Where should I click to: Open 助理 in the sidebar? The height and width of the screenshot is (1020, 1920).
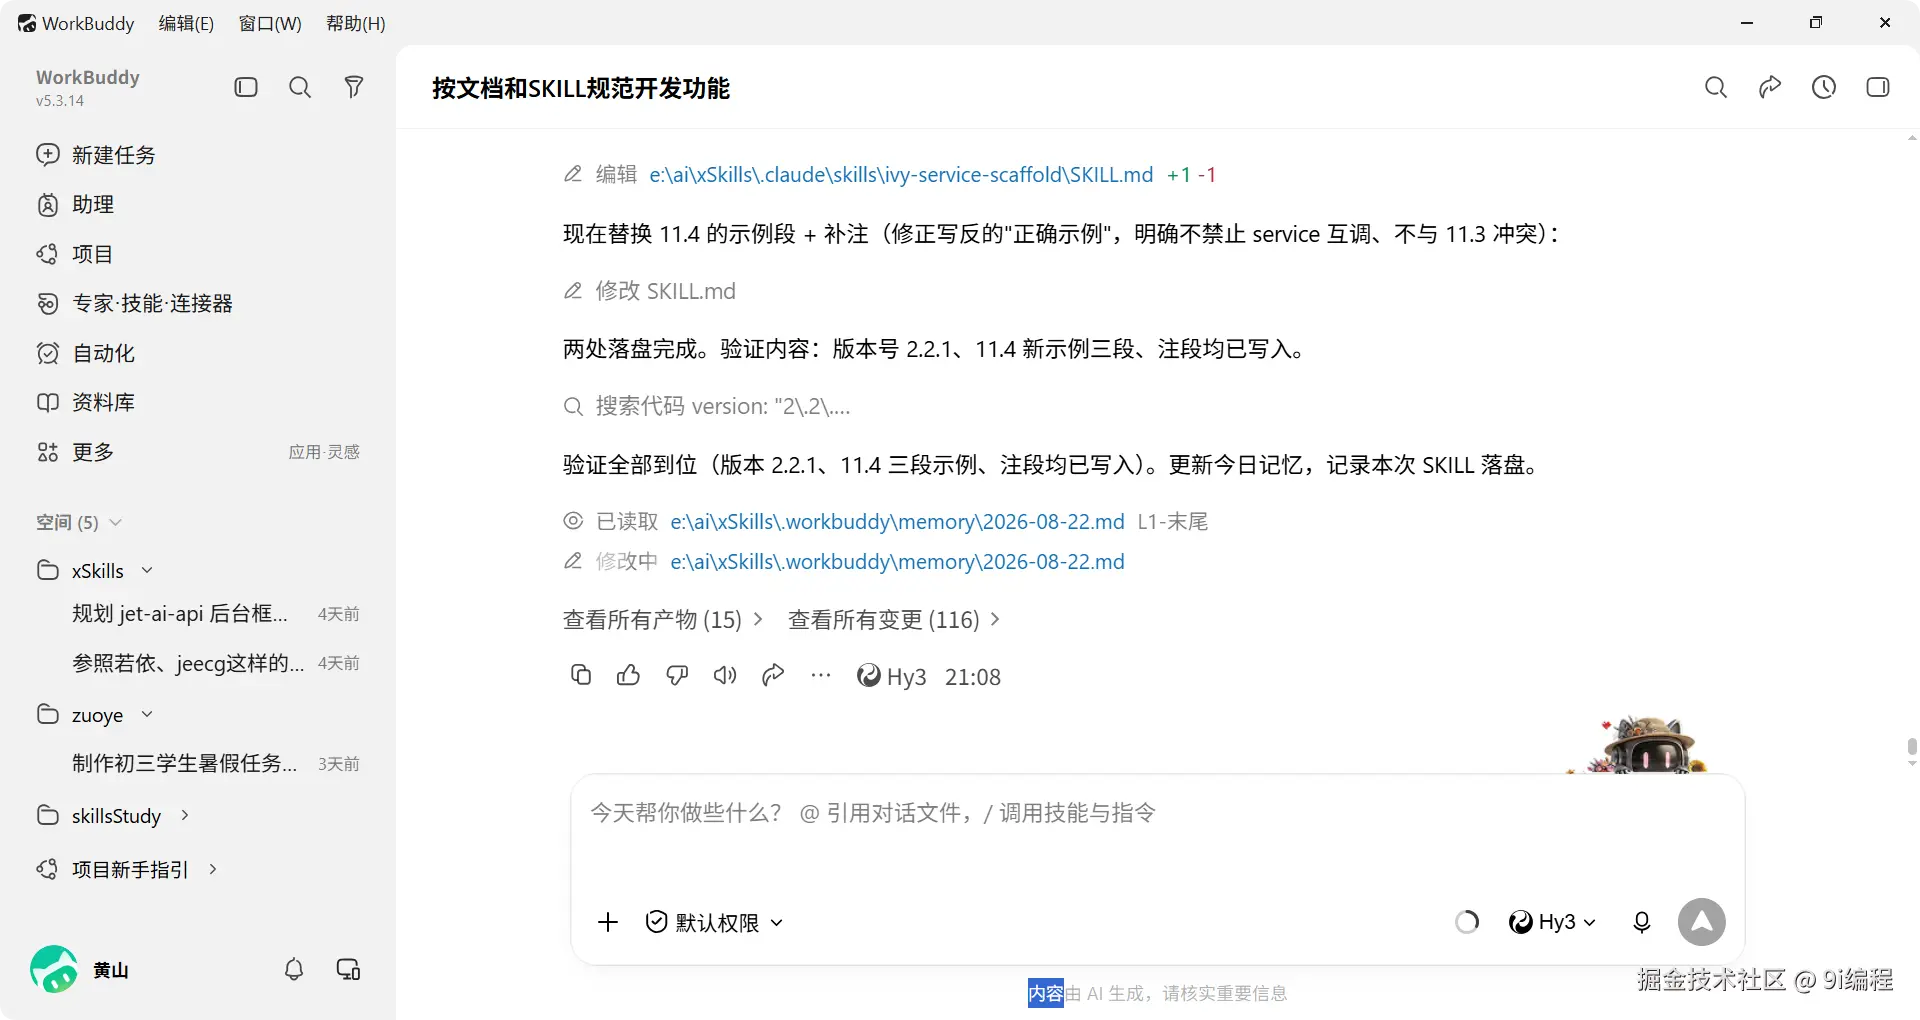coord(75,204)
